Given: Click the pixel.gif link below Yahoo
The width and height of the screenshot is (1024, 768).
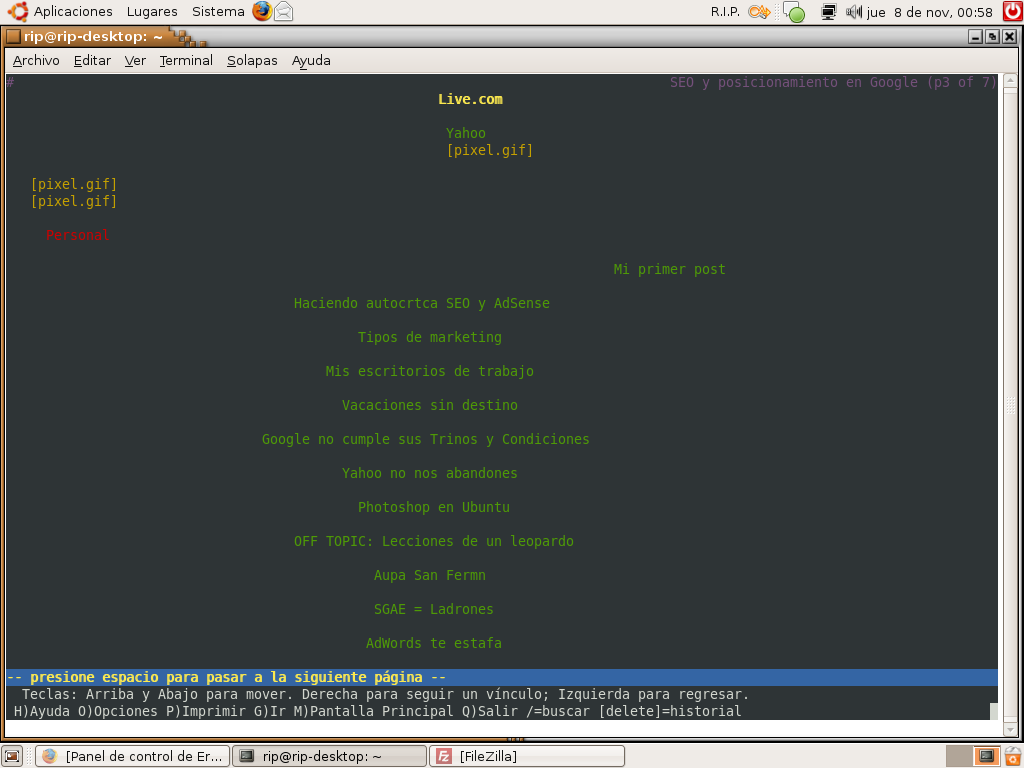Looking at the screenshot, I should coord(490,150).
